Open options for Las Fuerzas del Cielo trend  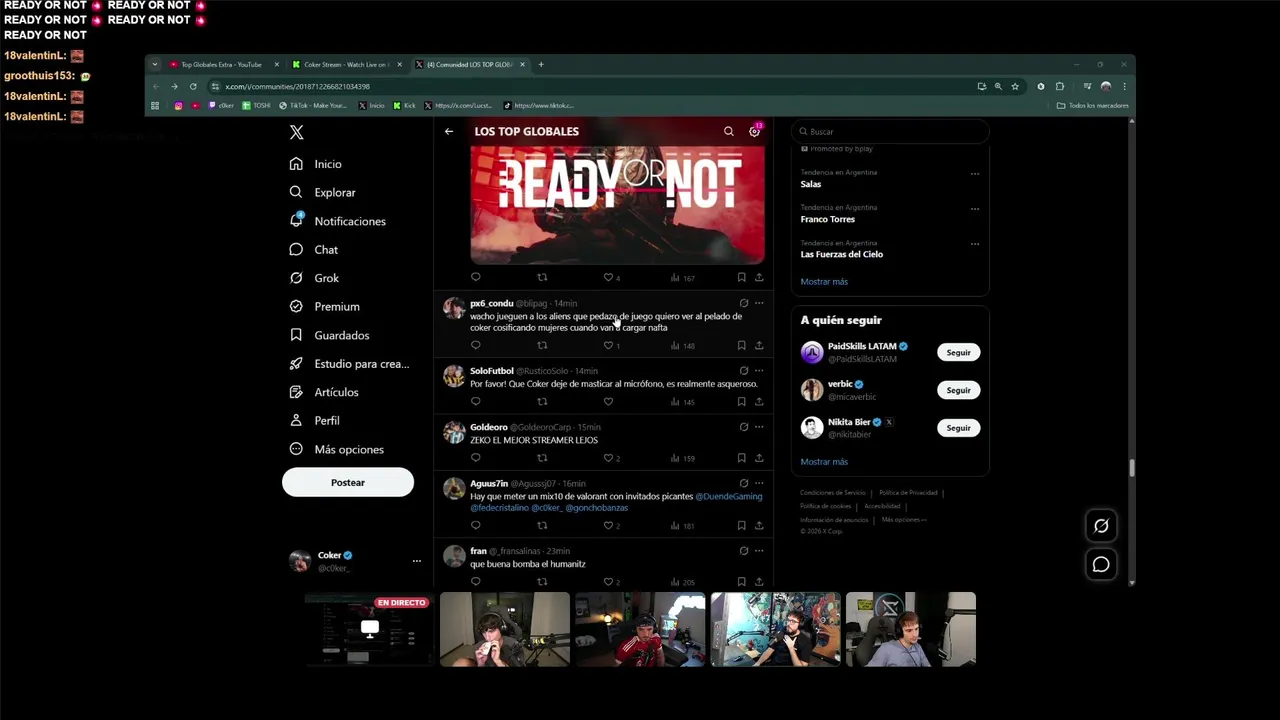point(975,244)
